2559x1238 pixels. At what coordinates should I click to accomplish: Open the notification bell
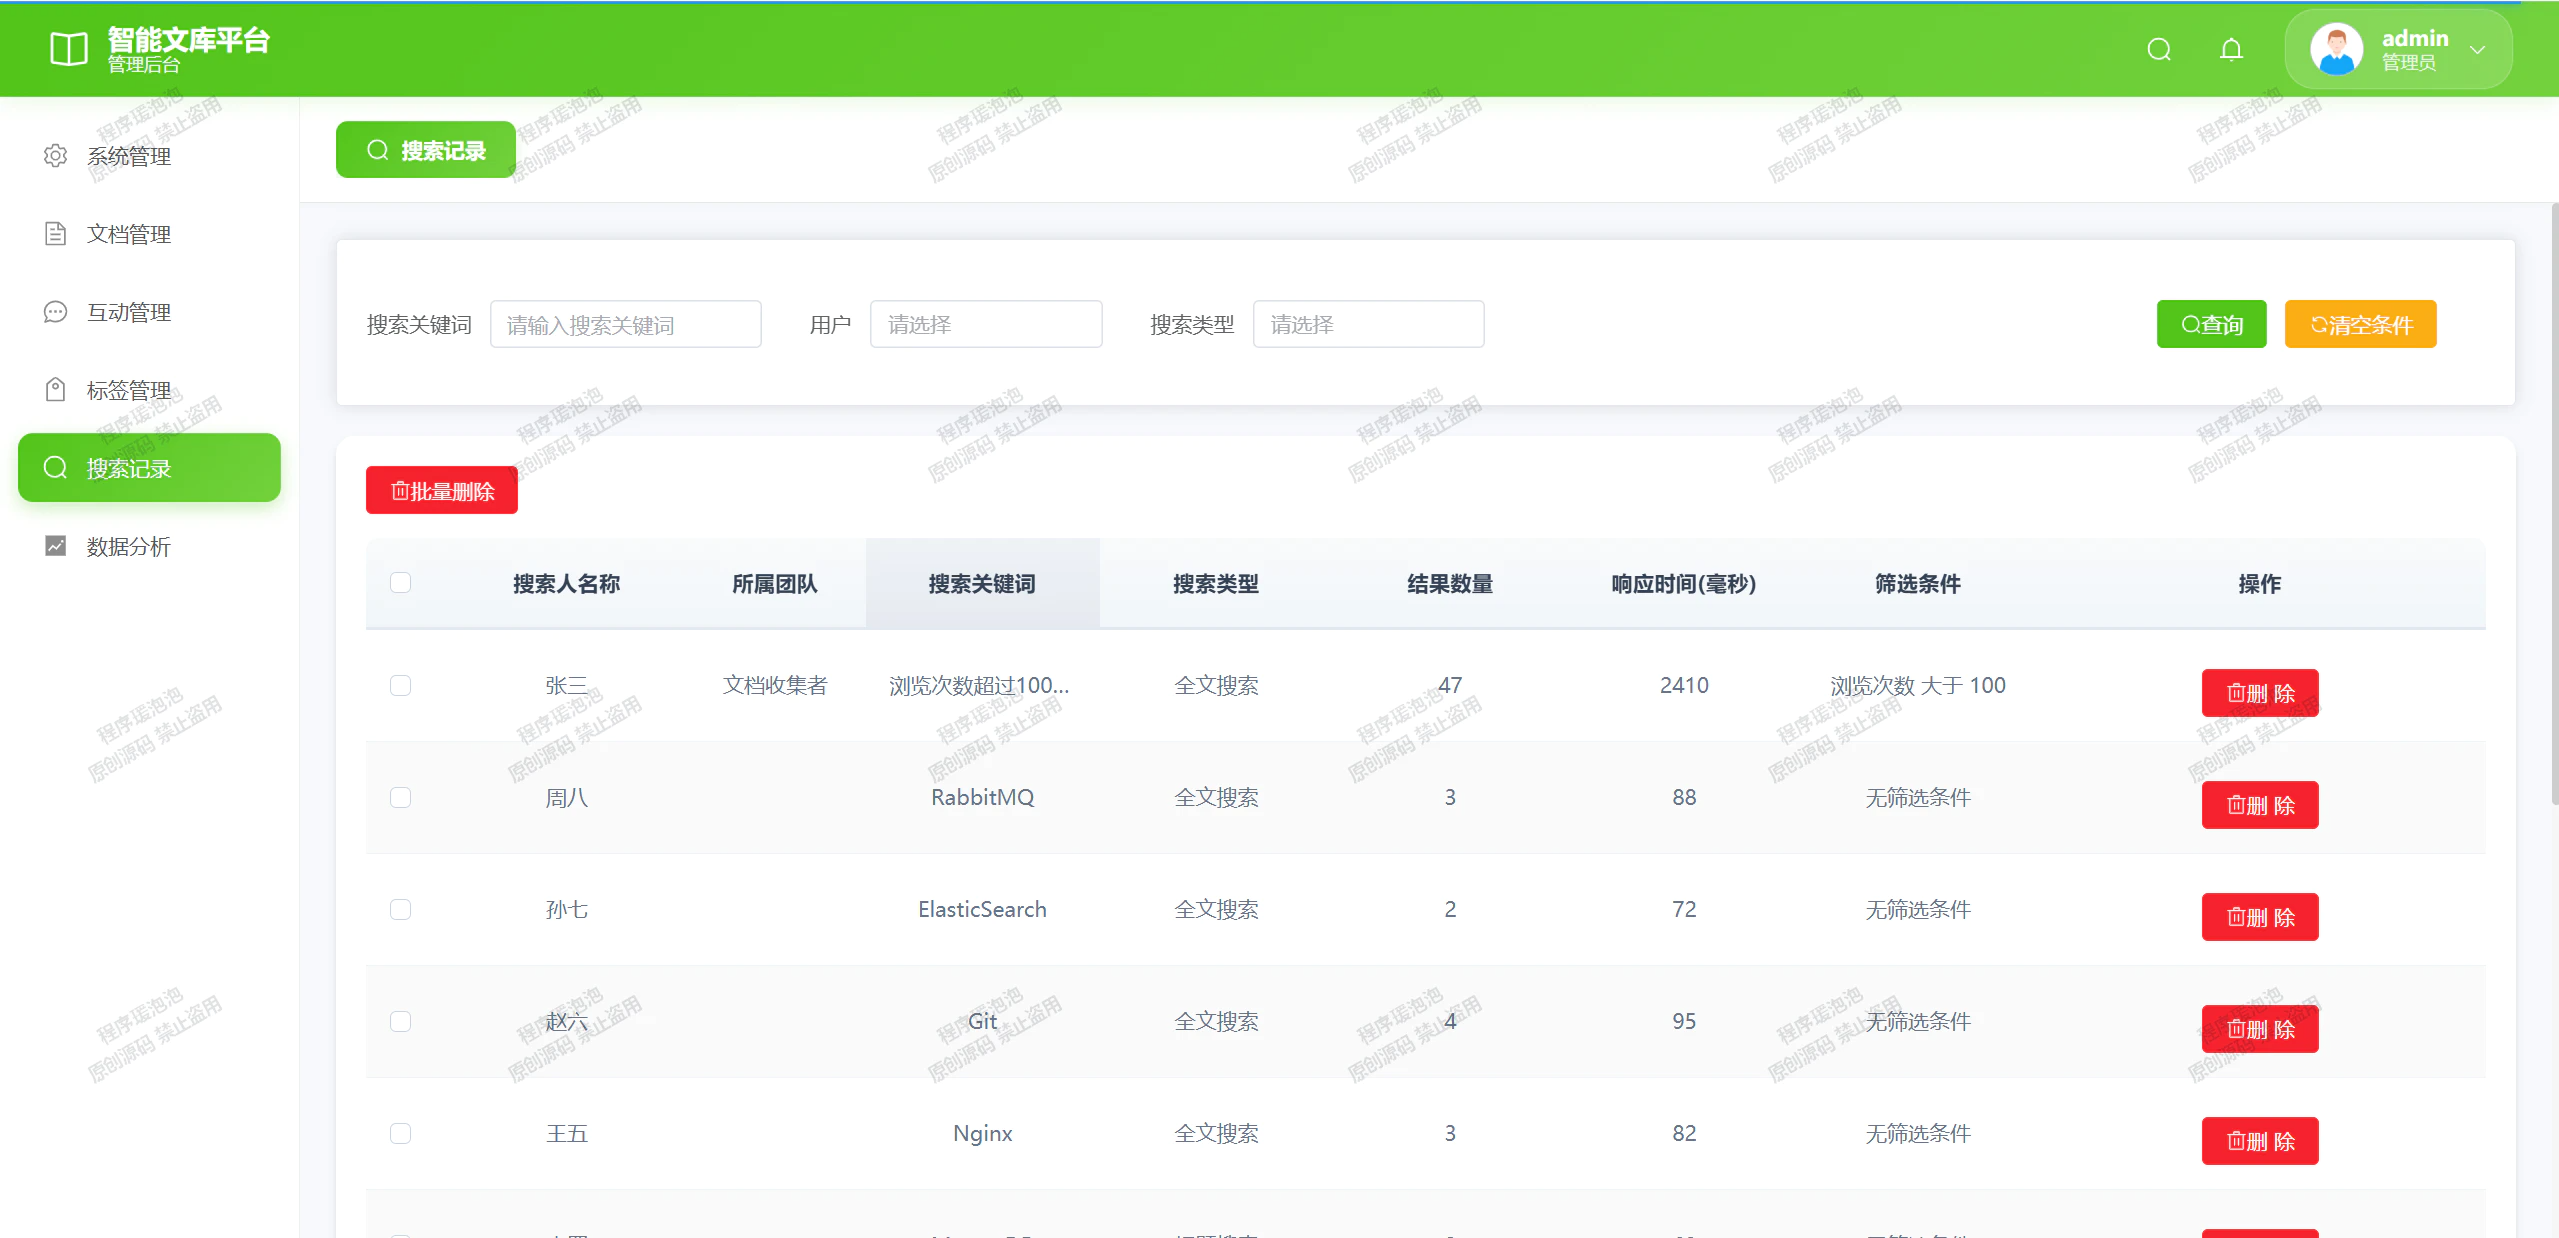tap(2231, 49)
